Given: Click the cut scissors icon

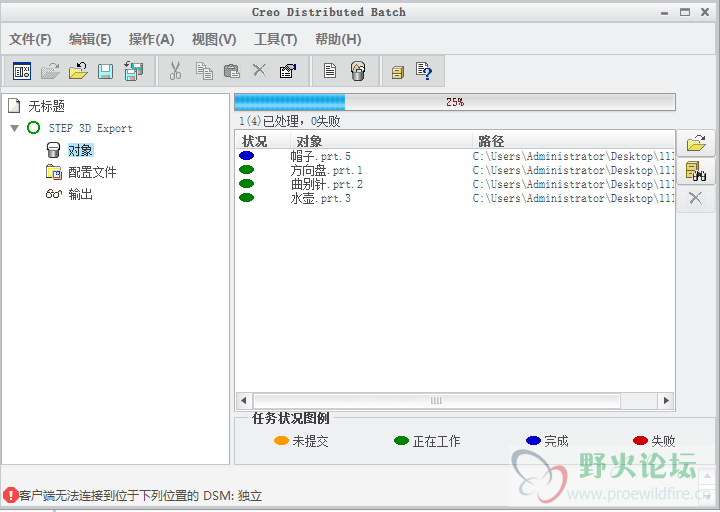Looking at the screenshot, I should 175,71.
